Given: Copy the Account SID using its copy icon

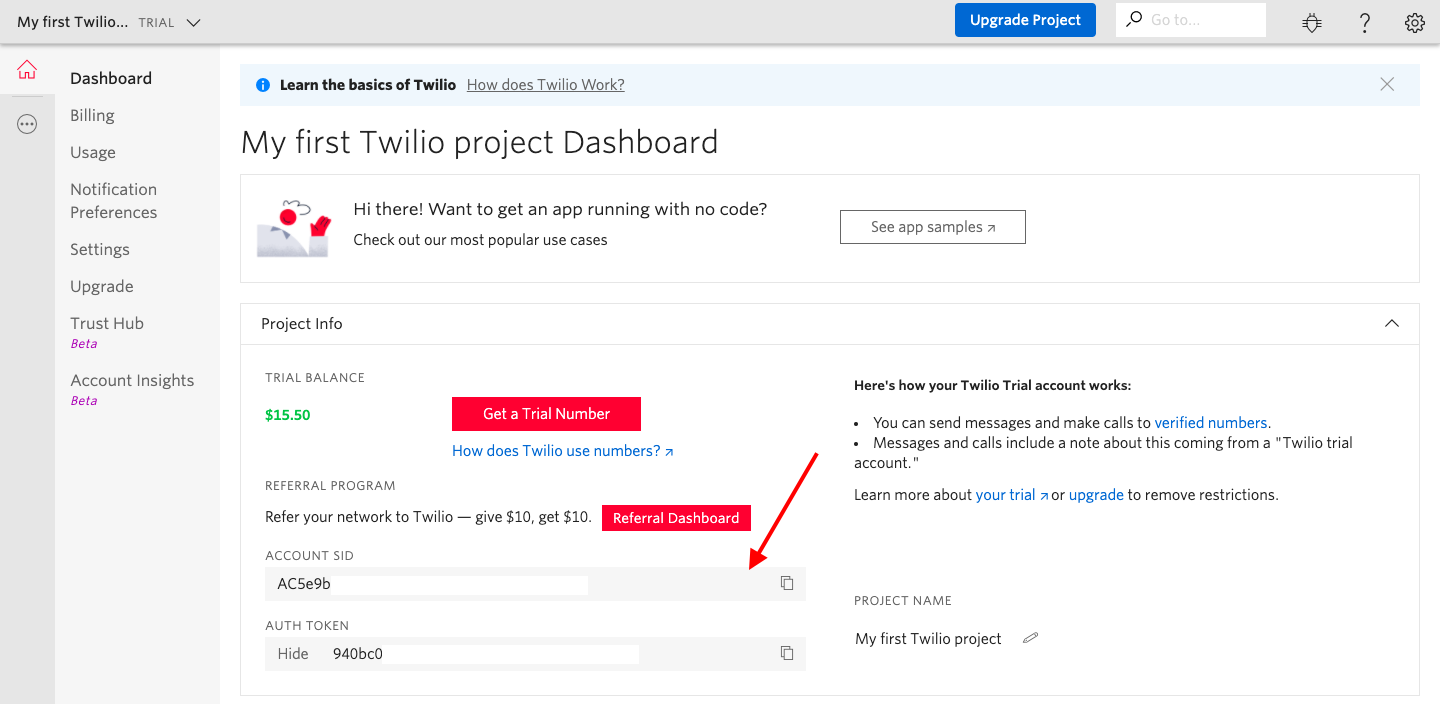Looking at the screenshot, I should point(786,583).
